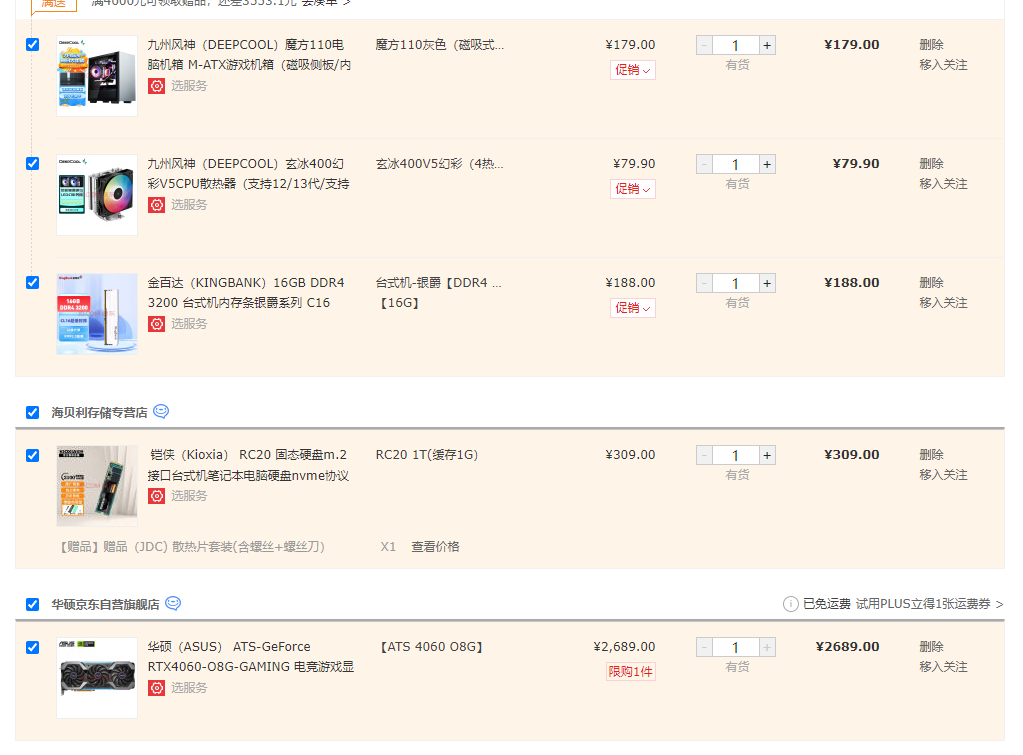Viewport: 1023px width, 755px height.
Task: Open the 海贝利存储专营店 store page
Action: click(x=99, y=412)
